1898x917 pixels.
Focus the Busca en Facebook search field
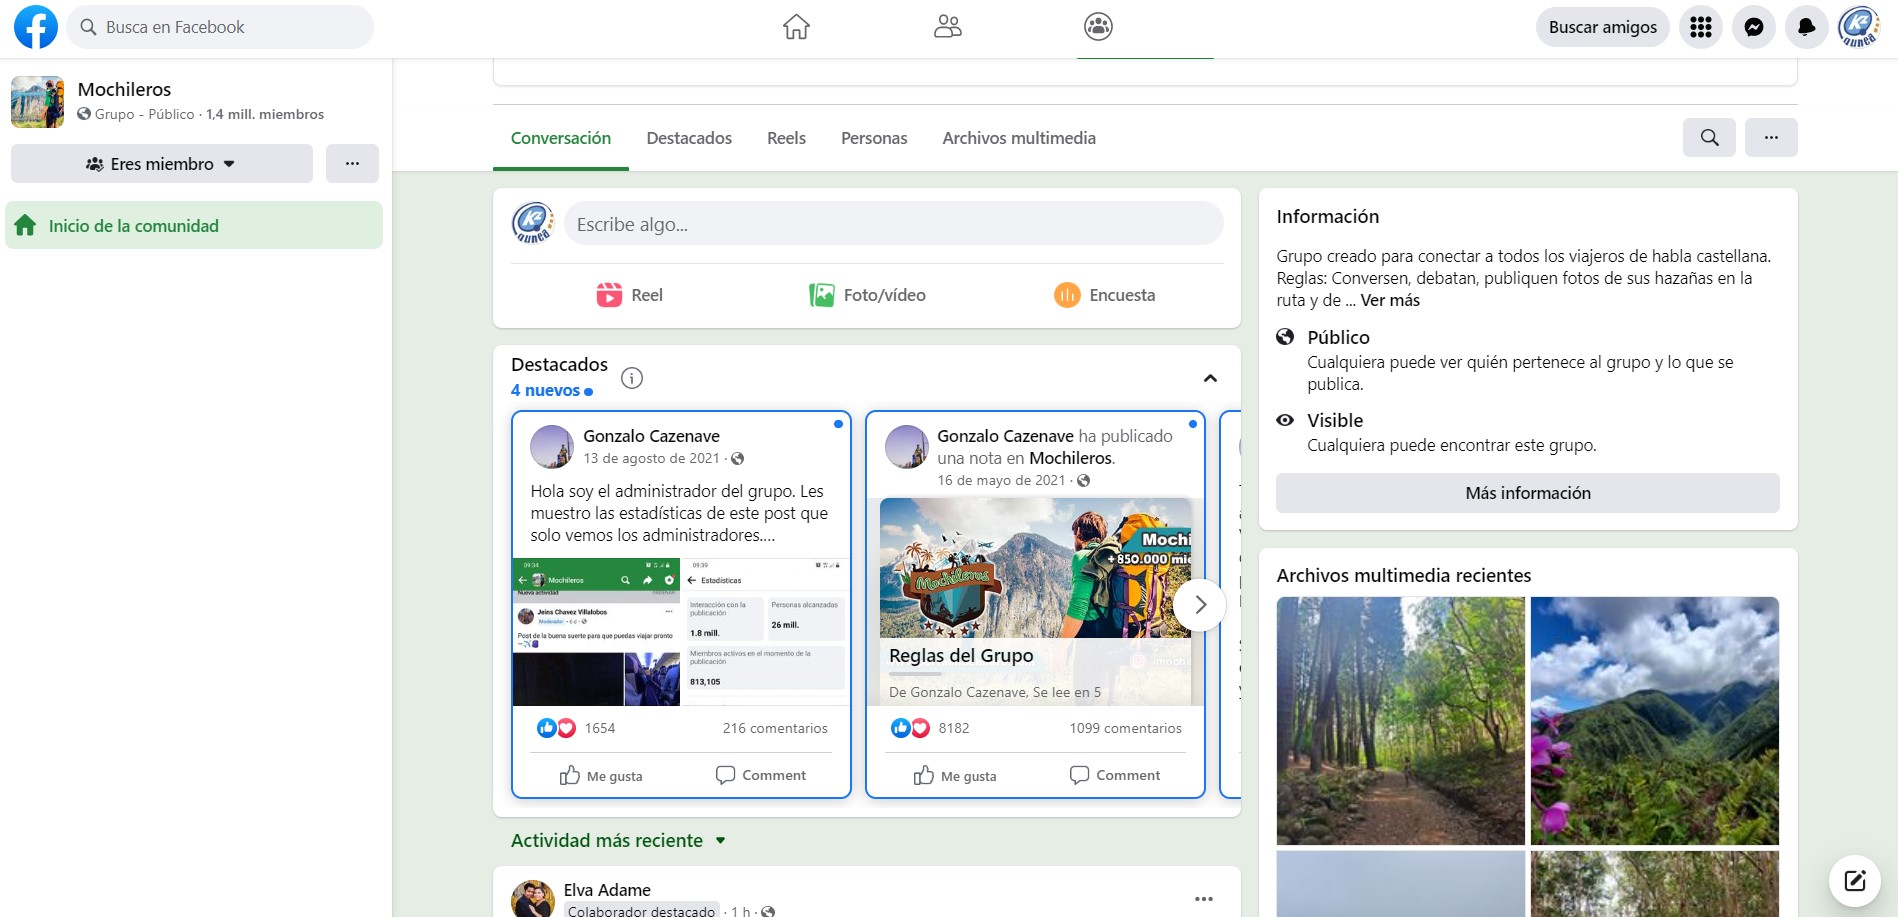220,27
